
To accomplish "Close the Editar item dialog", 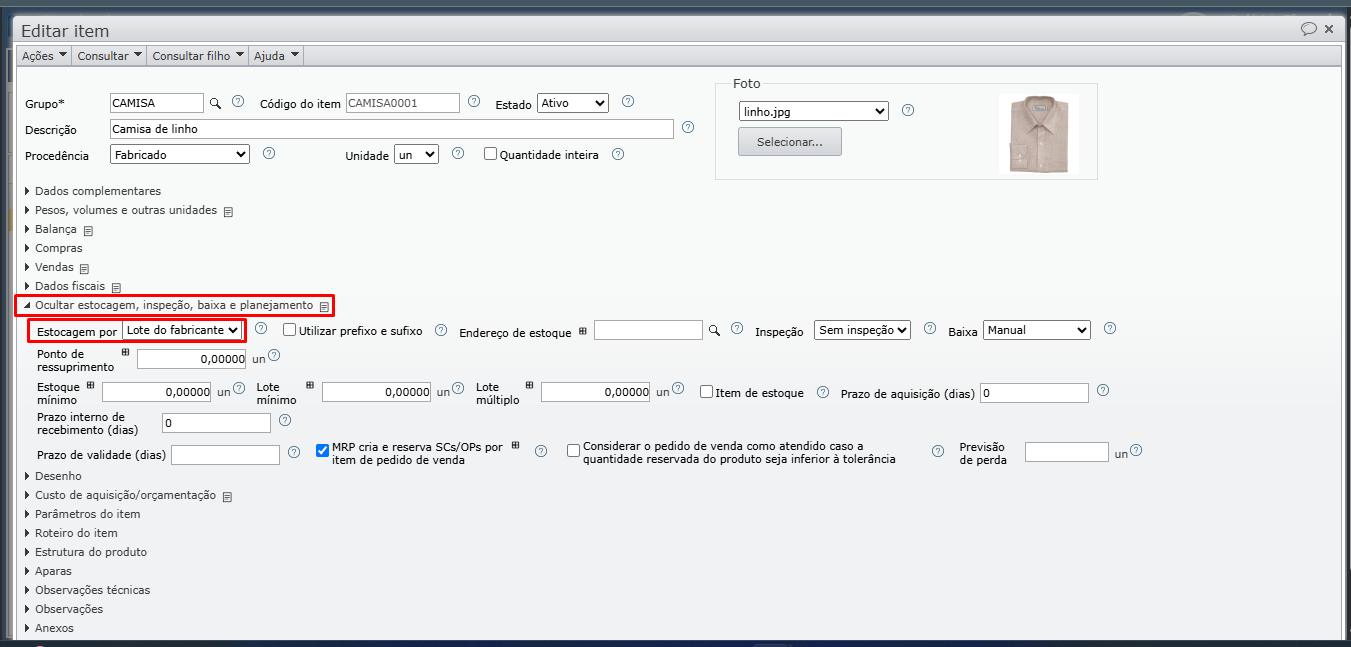I will click(1329, 29).
